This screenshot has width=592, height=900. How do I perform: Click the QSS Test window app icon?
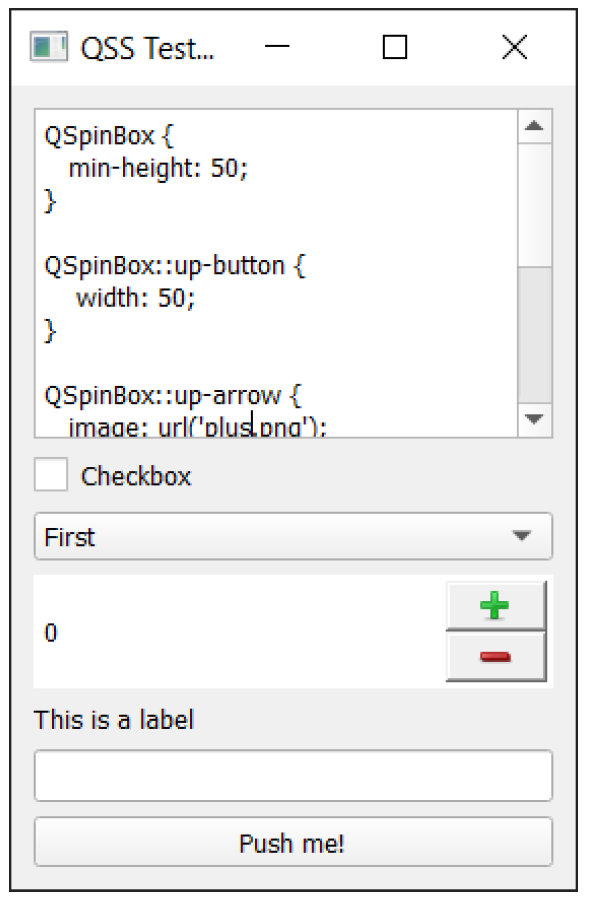pos(49,46)
